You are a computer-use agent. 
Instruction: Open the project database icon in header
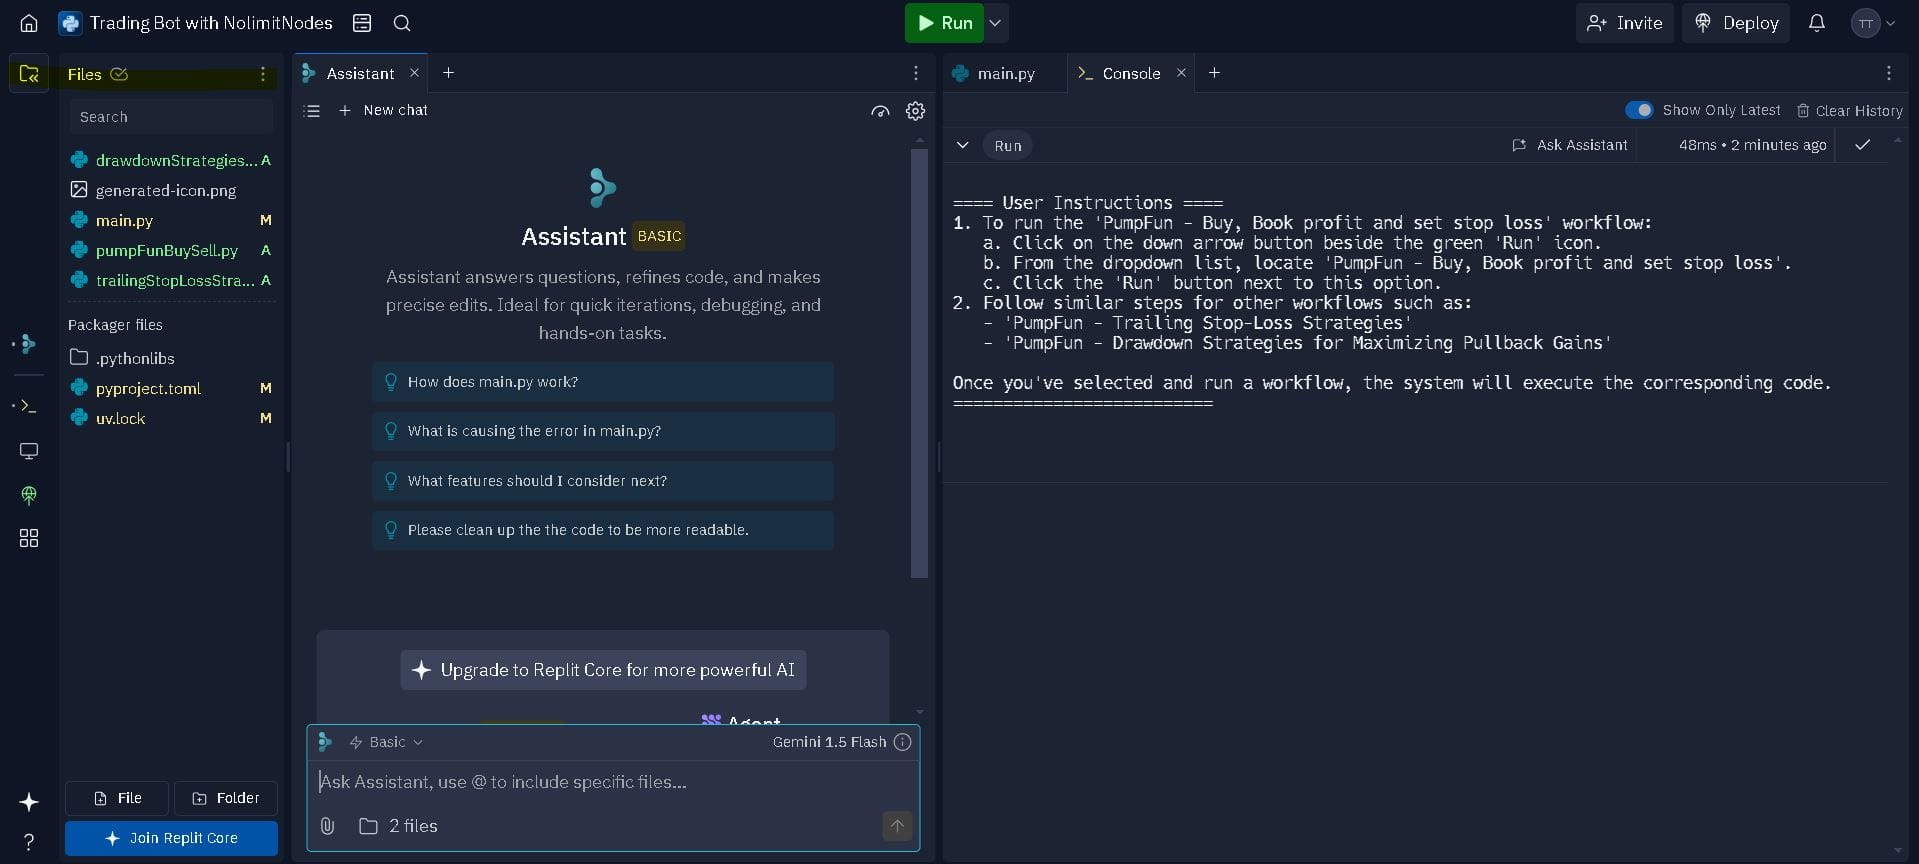[x=362, y=23]
